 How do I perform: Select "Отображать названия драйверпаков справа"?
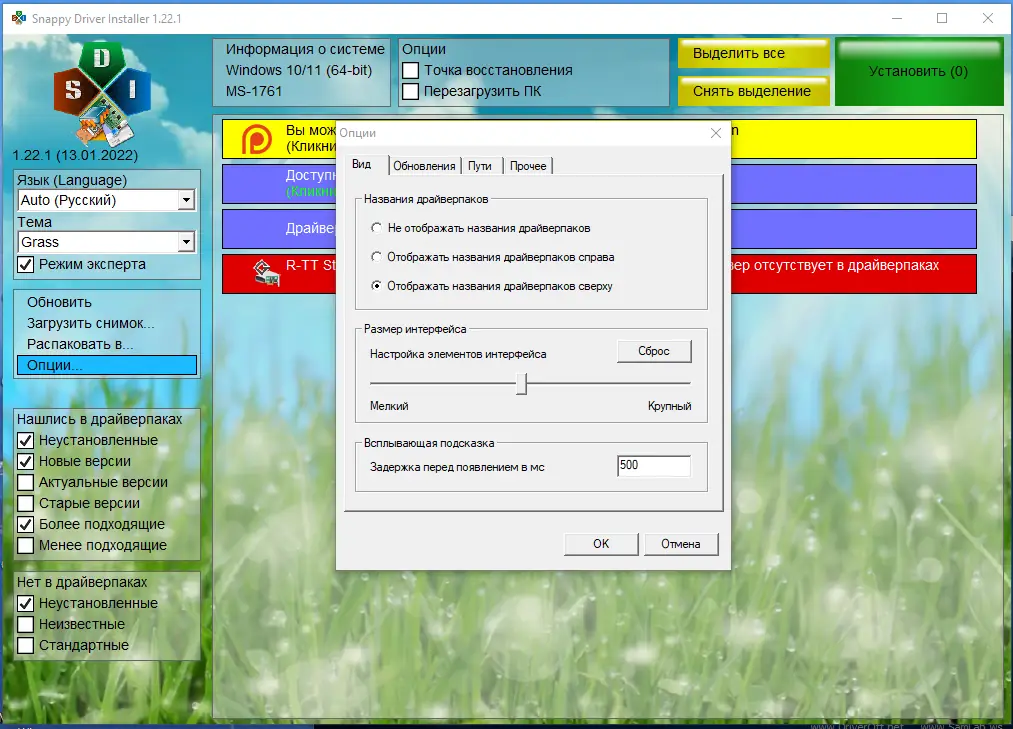pos(377,254)
